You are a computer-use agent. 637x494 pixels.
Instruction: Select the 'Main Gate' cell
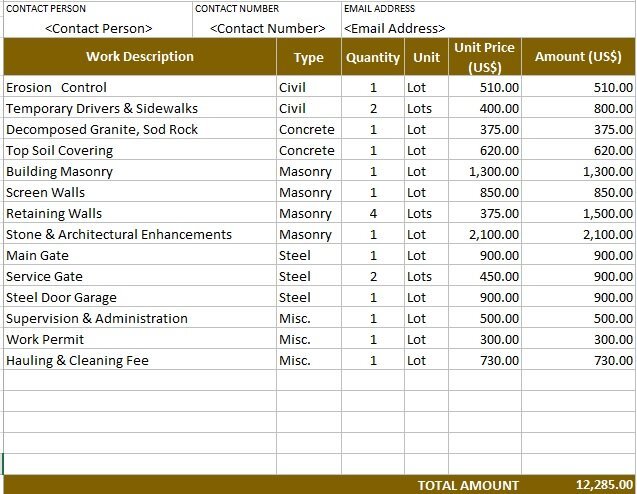[140, 255]
